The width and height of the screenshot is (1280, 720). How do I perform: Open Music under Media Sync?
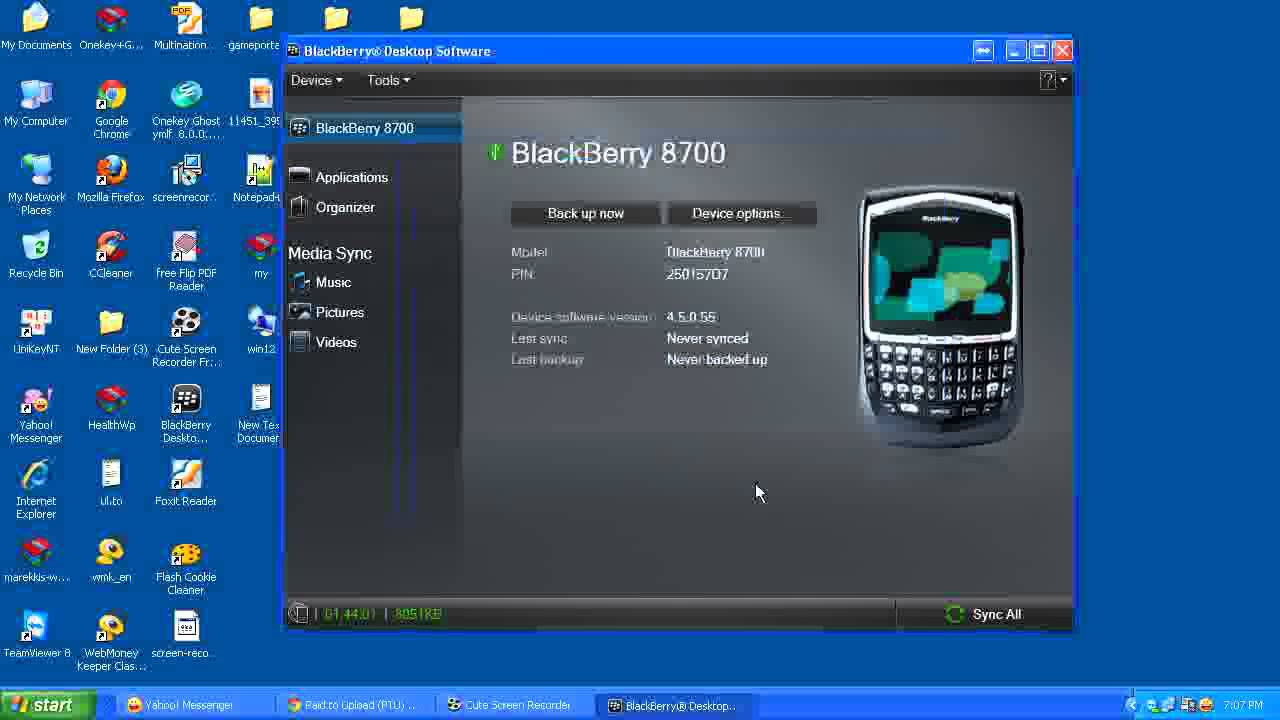point(333,282)
